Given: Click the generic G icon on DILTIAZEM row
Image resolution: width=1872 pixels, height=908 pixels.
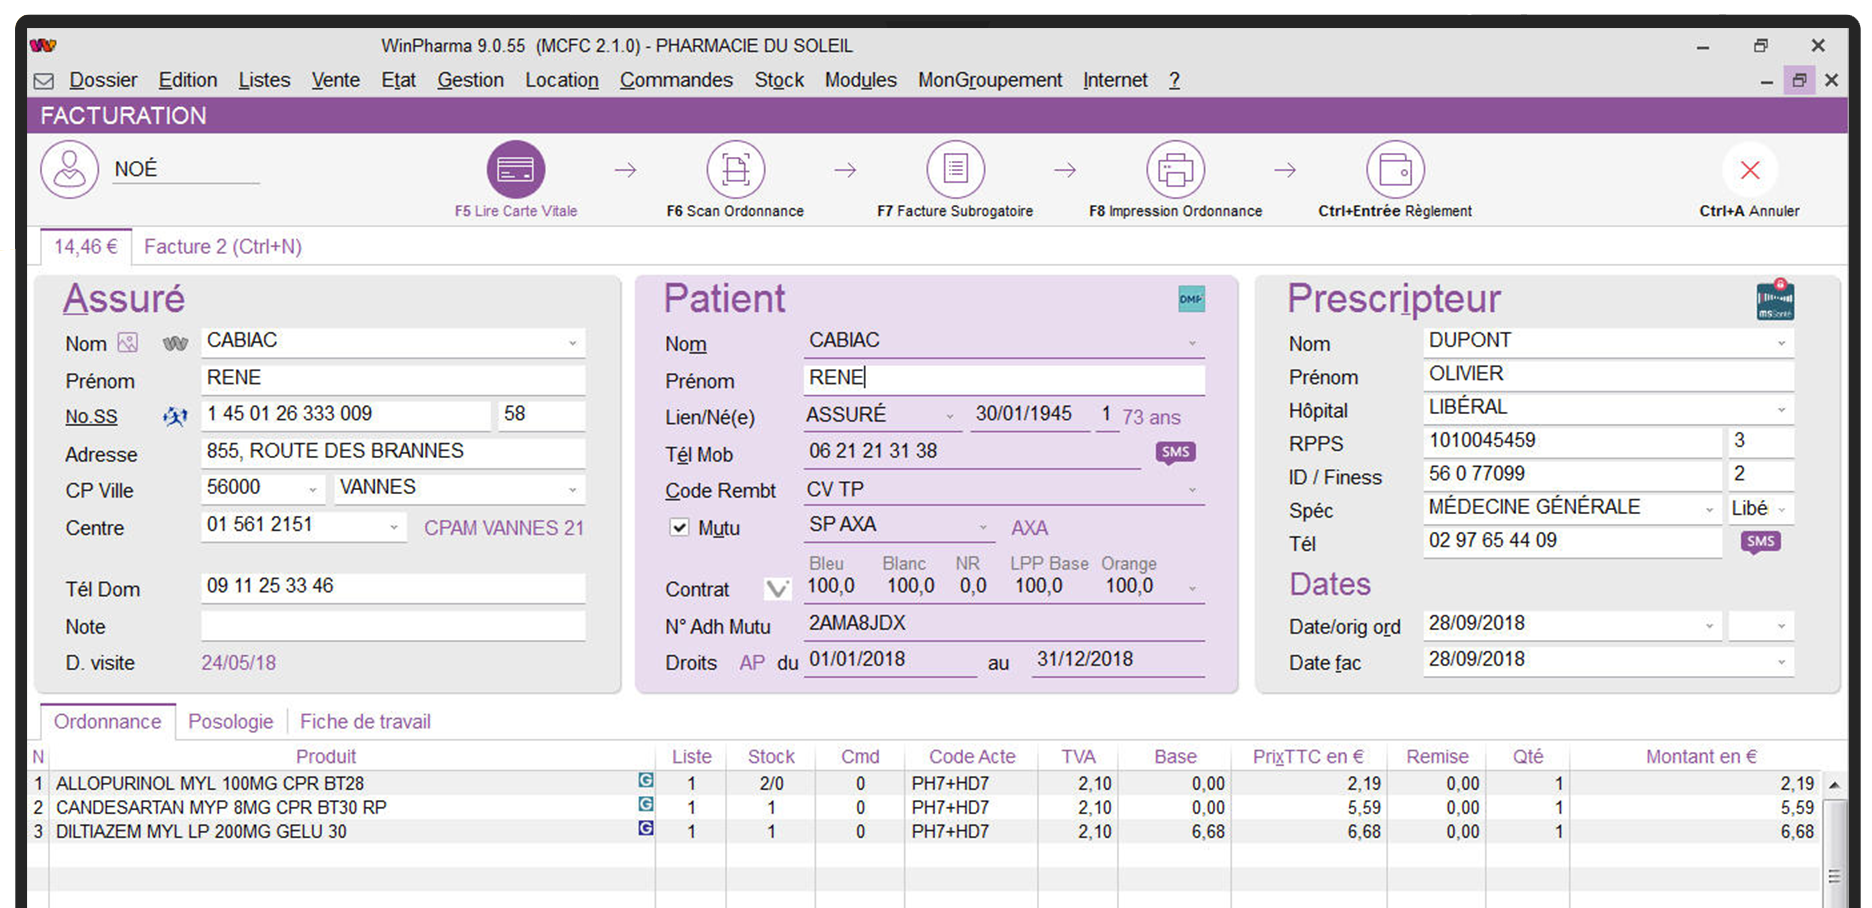Looking at the screenshot, I should [646, 828].
